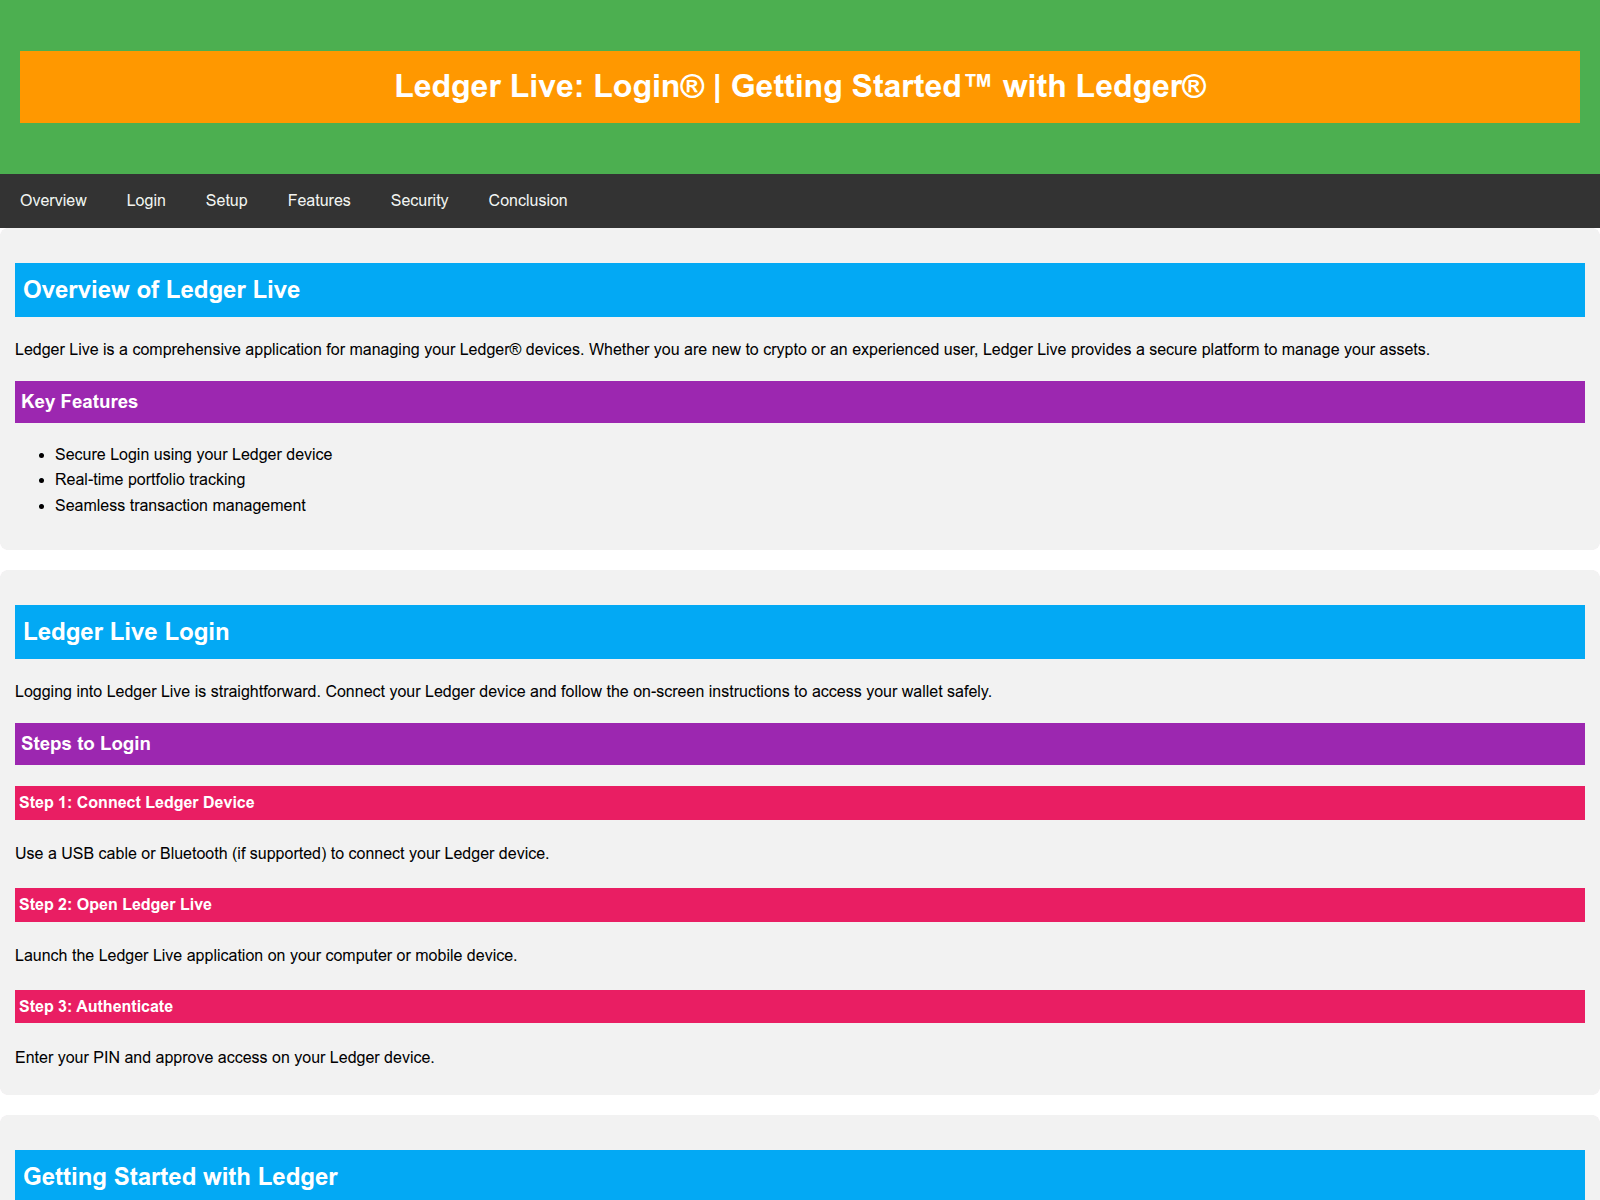The width and height of the screenshot is (1600, 1200).
Task: Open the Conclusion navigation link
Action: 527,201
